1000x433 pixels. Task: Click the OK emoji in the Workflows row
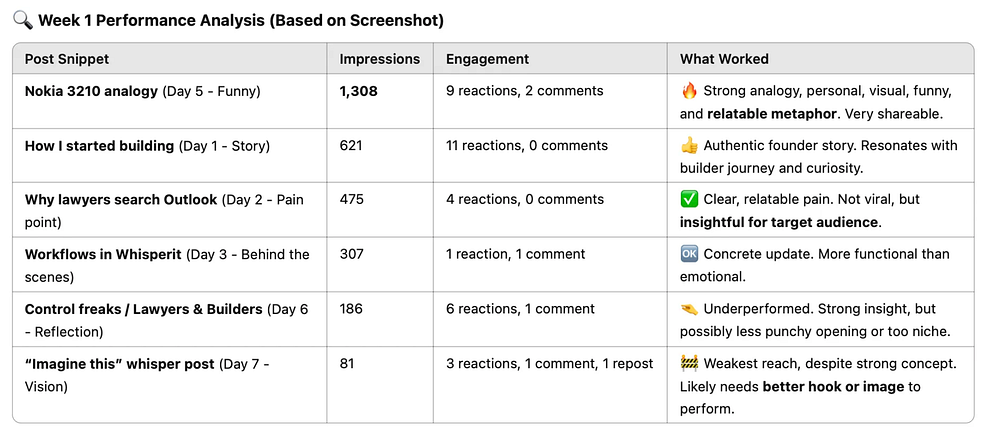(688, 254)
